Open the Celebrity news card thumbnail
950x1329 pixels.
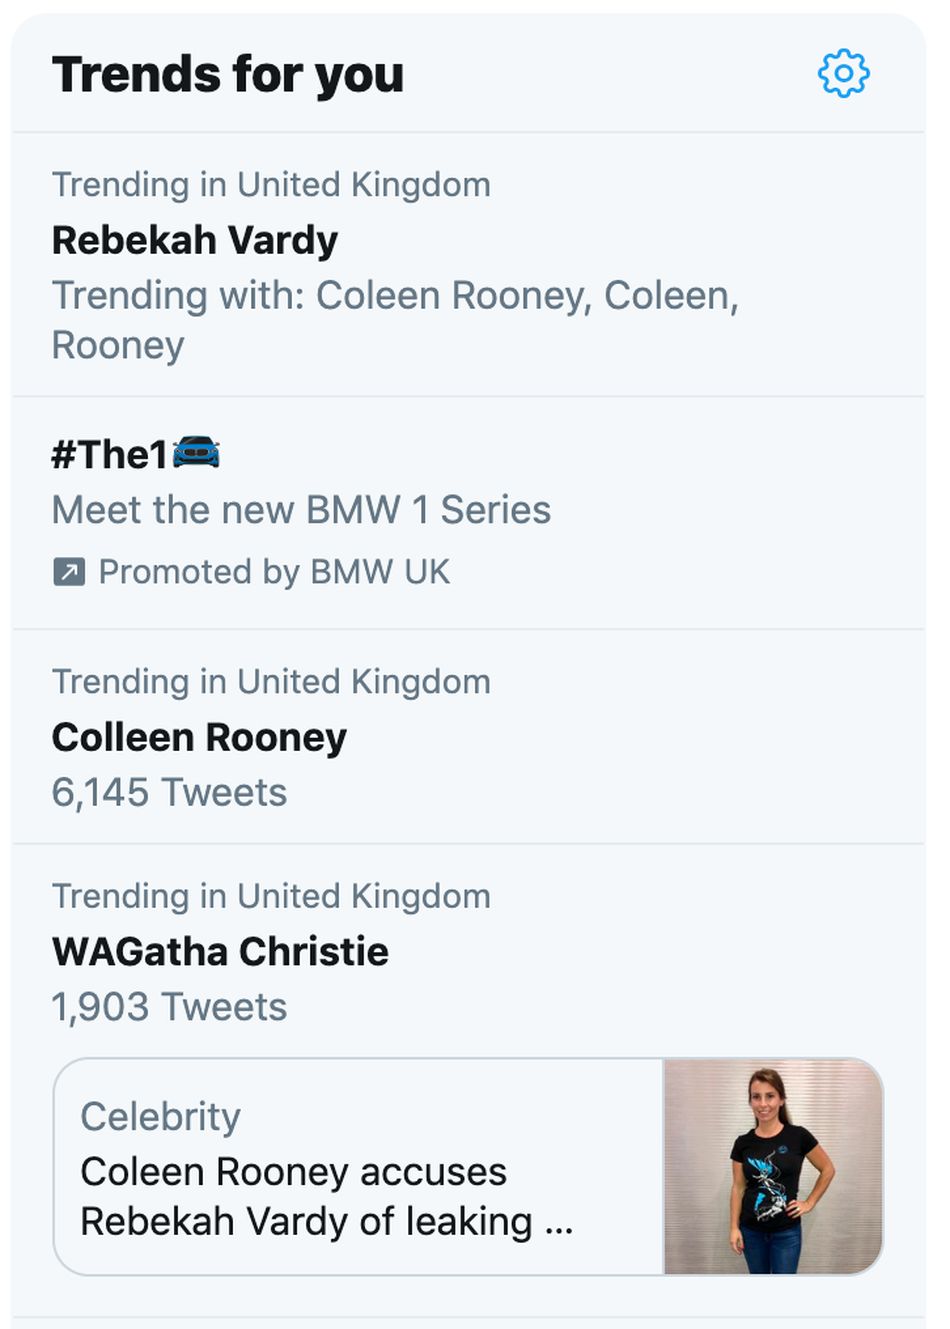(x=773, y=1166)
